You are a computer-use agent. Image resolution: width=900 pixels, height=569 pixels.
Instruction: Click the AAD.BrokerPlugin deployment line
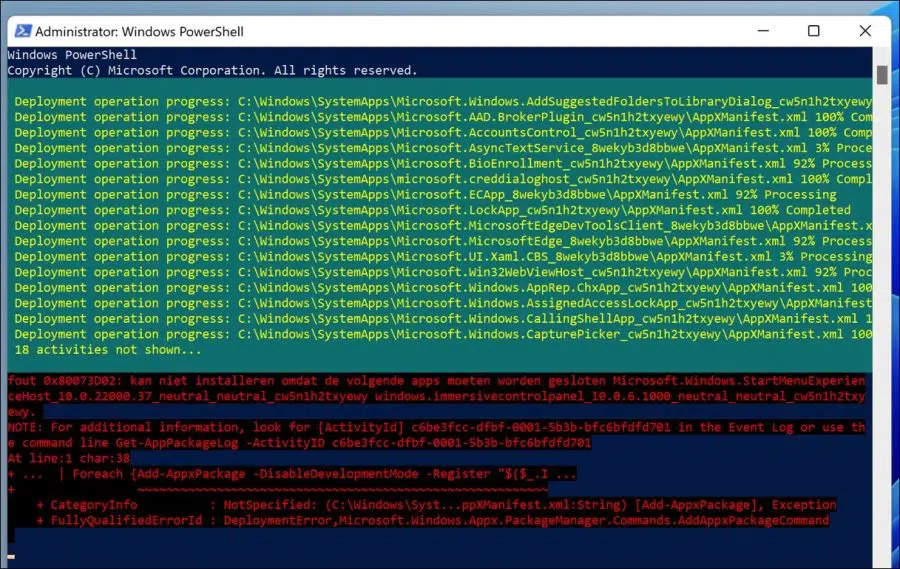click(443, 117)
